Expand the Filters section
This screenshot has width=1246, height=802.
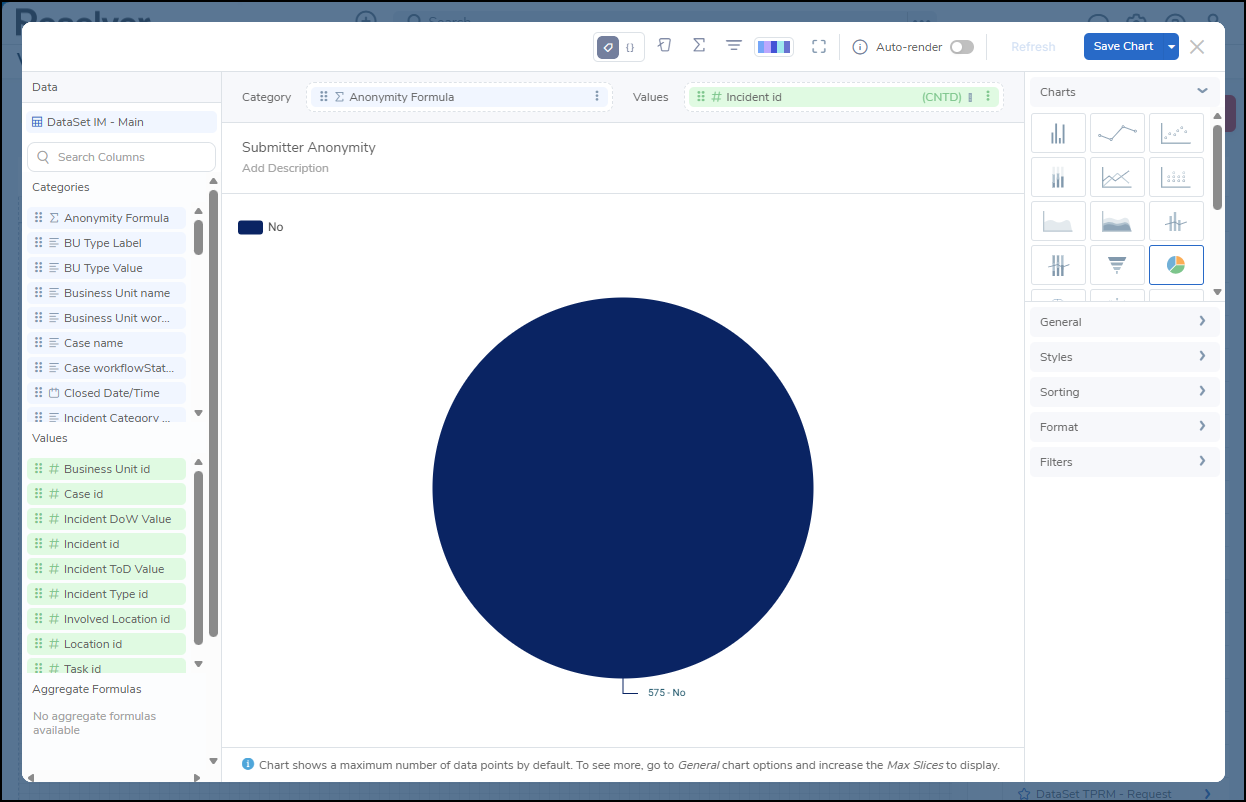[x=1124, y=462]
